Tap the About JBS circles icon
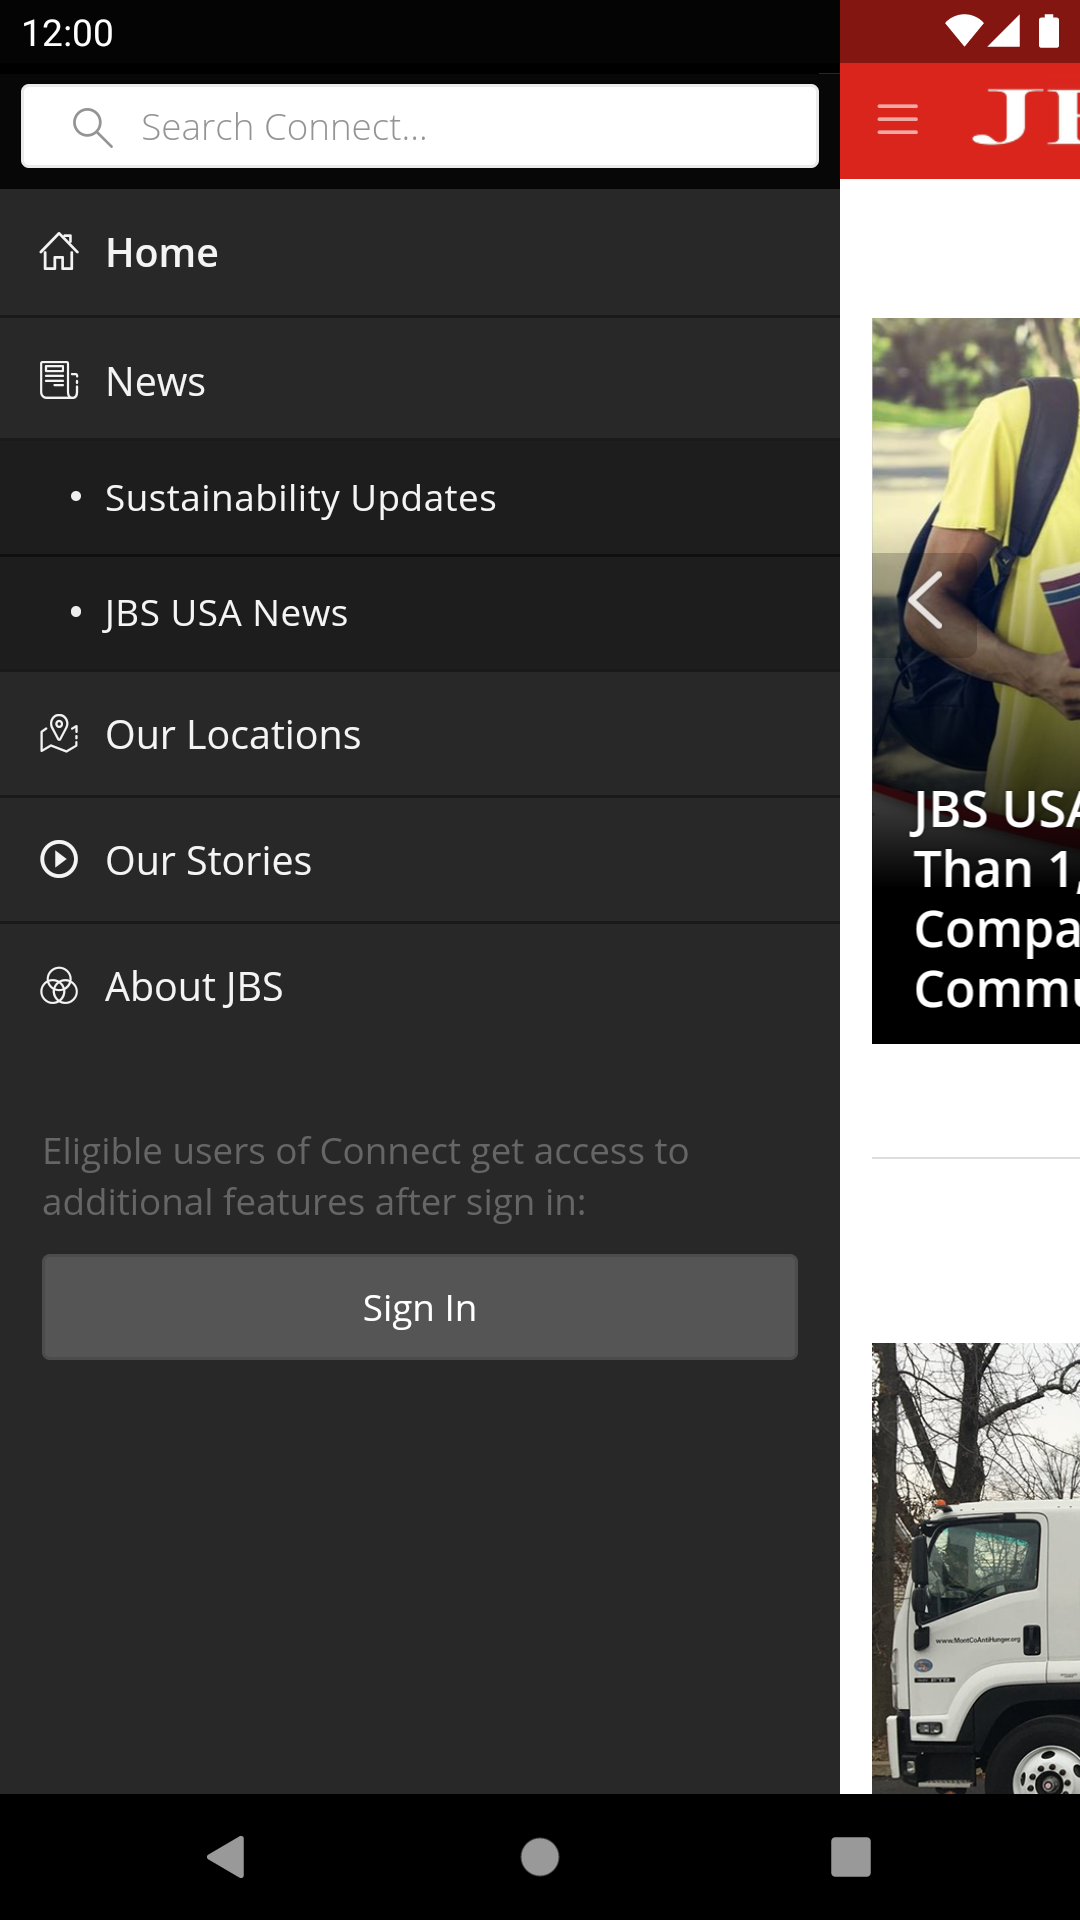 pyautogui.click(x=59, y=986)
